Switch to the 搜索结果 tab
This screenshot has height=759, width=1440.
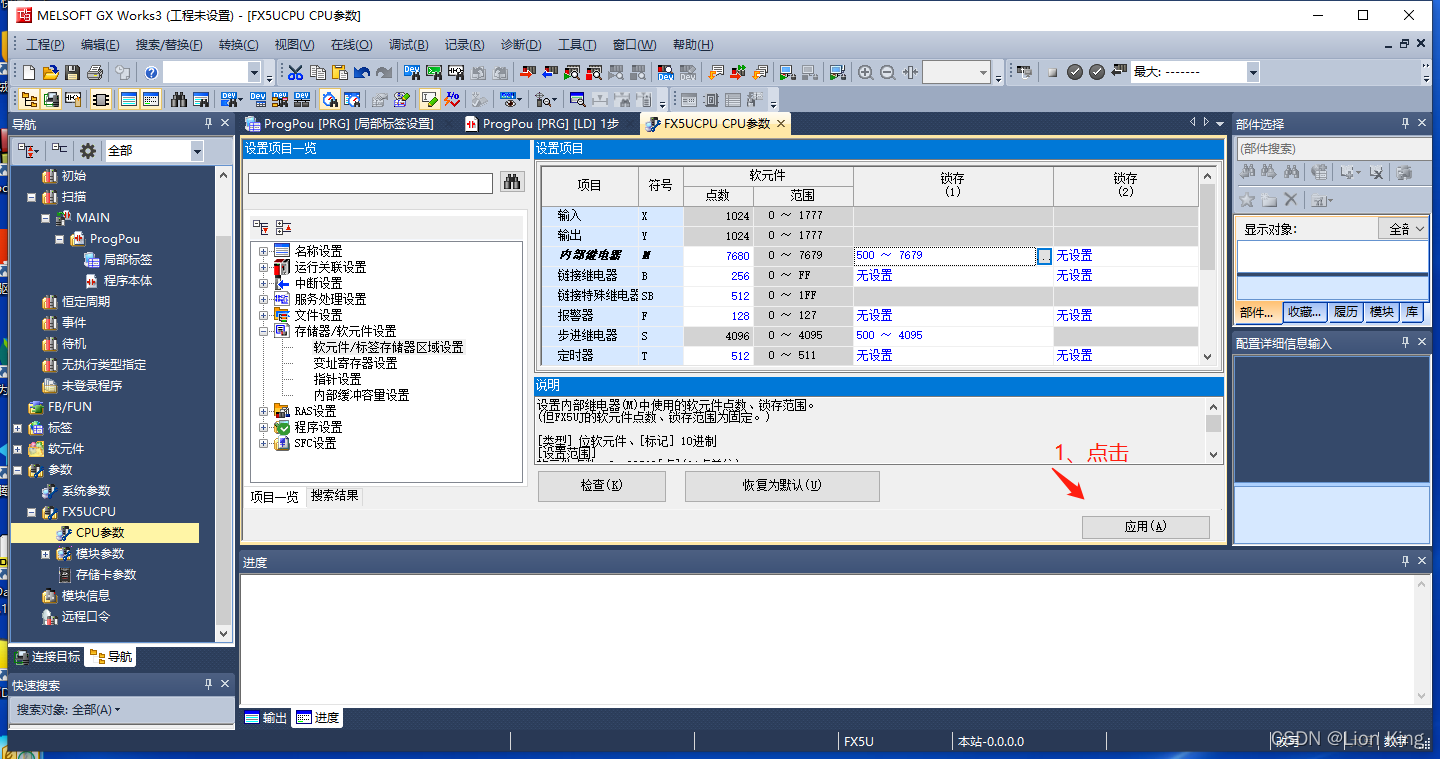pos(334,496)
